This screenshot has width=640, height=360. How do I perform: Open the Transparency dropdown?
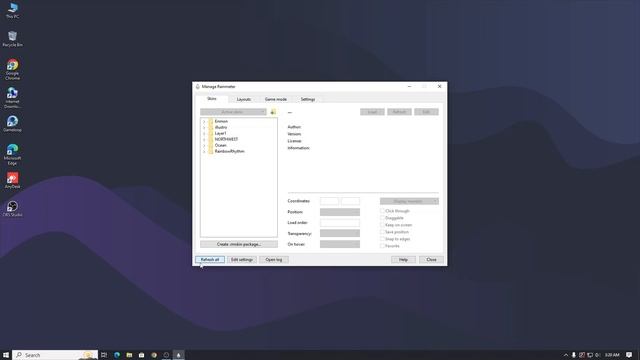(x=340, y=233)
